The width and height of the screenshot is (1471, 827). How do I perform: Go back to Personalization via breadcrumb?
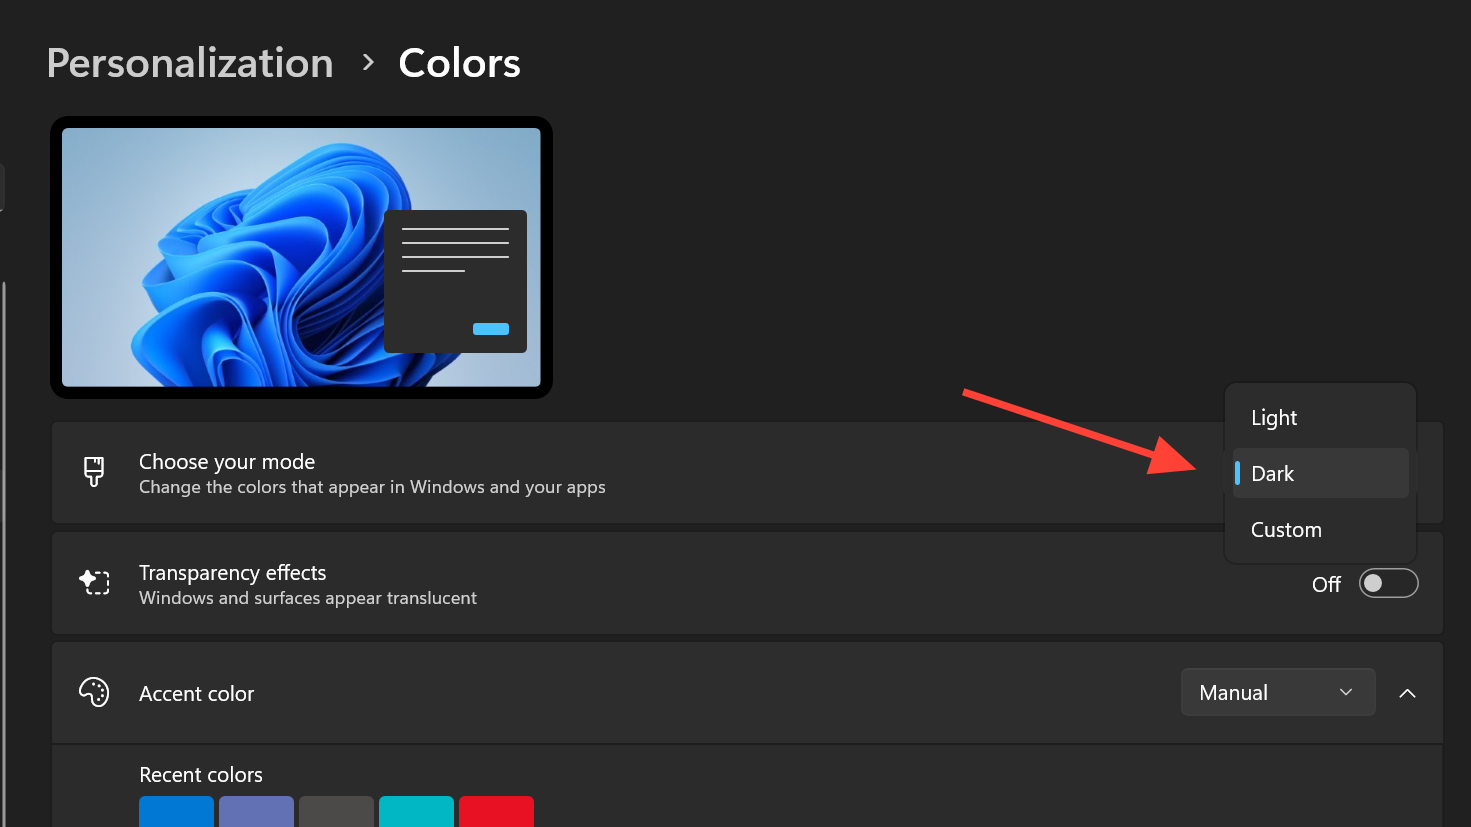pos(190,63)
